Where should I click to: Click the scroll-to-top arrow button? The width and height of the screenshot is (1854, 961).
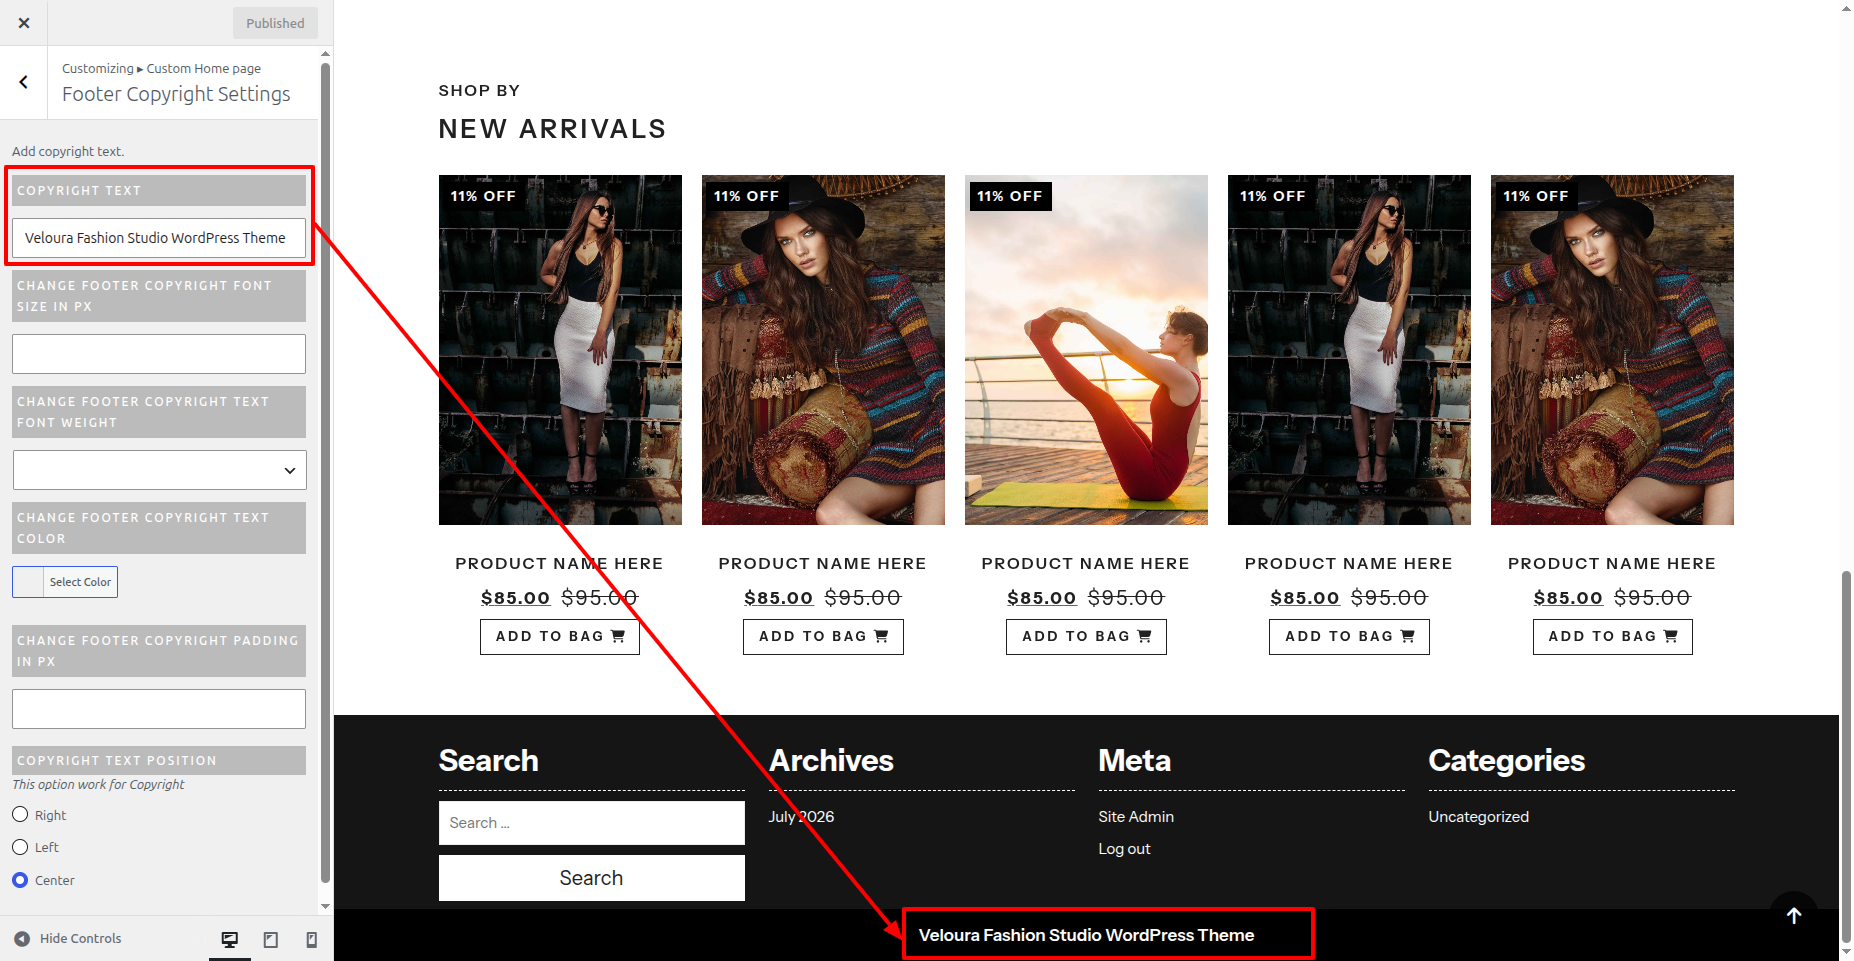(x=1794, y=916)
